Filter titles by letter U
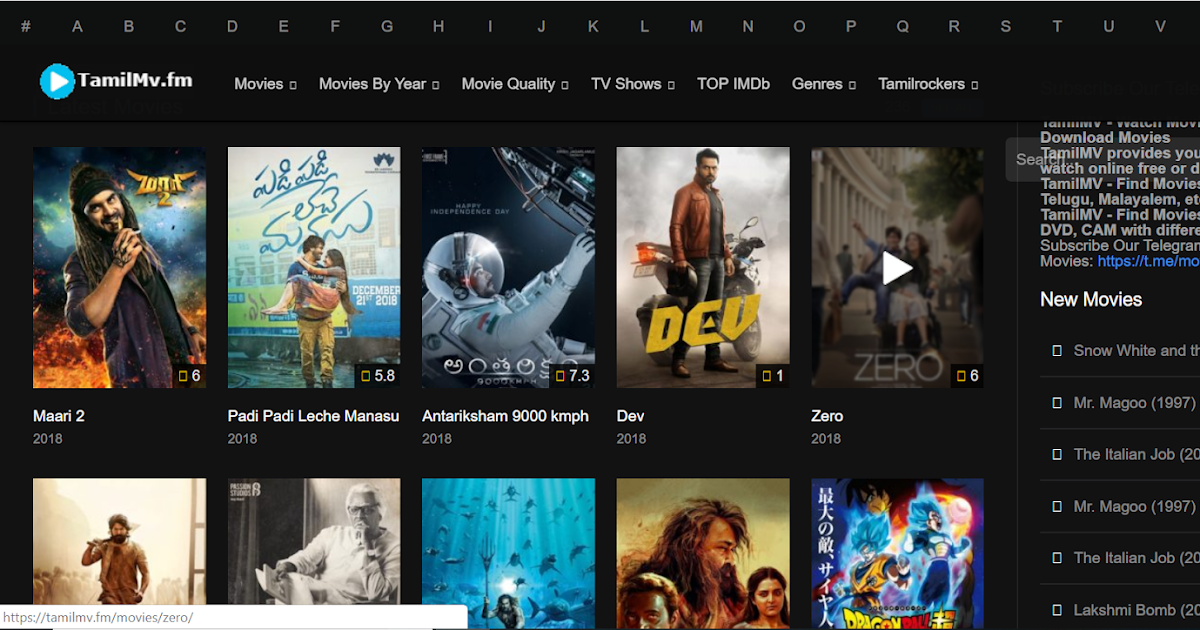This screenshot has height=630, width=1200. (x=1109, y=26)
